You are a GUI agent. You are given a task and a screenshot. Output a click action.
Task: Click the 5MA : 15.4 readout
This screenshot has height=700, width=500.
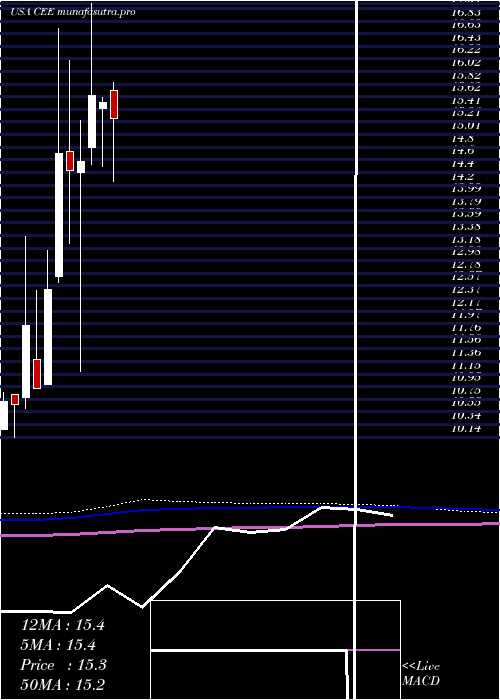[58, 645]
